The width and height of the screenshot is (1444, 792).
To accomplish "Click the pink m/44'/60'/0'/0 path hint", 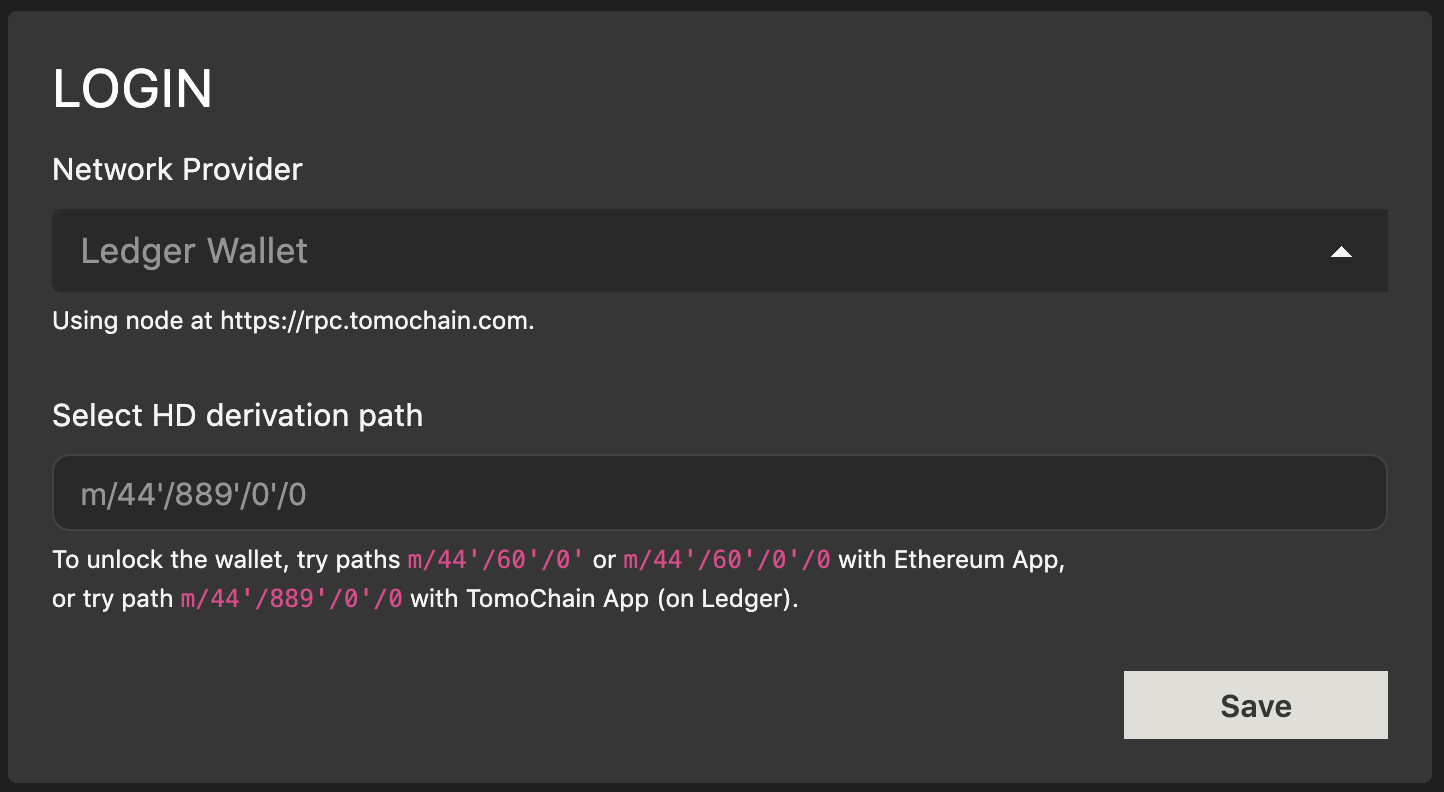I will tap(727, 560).
